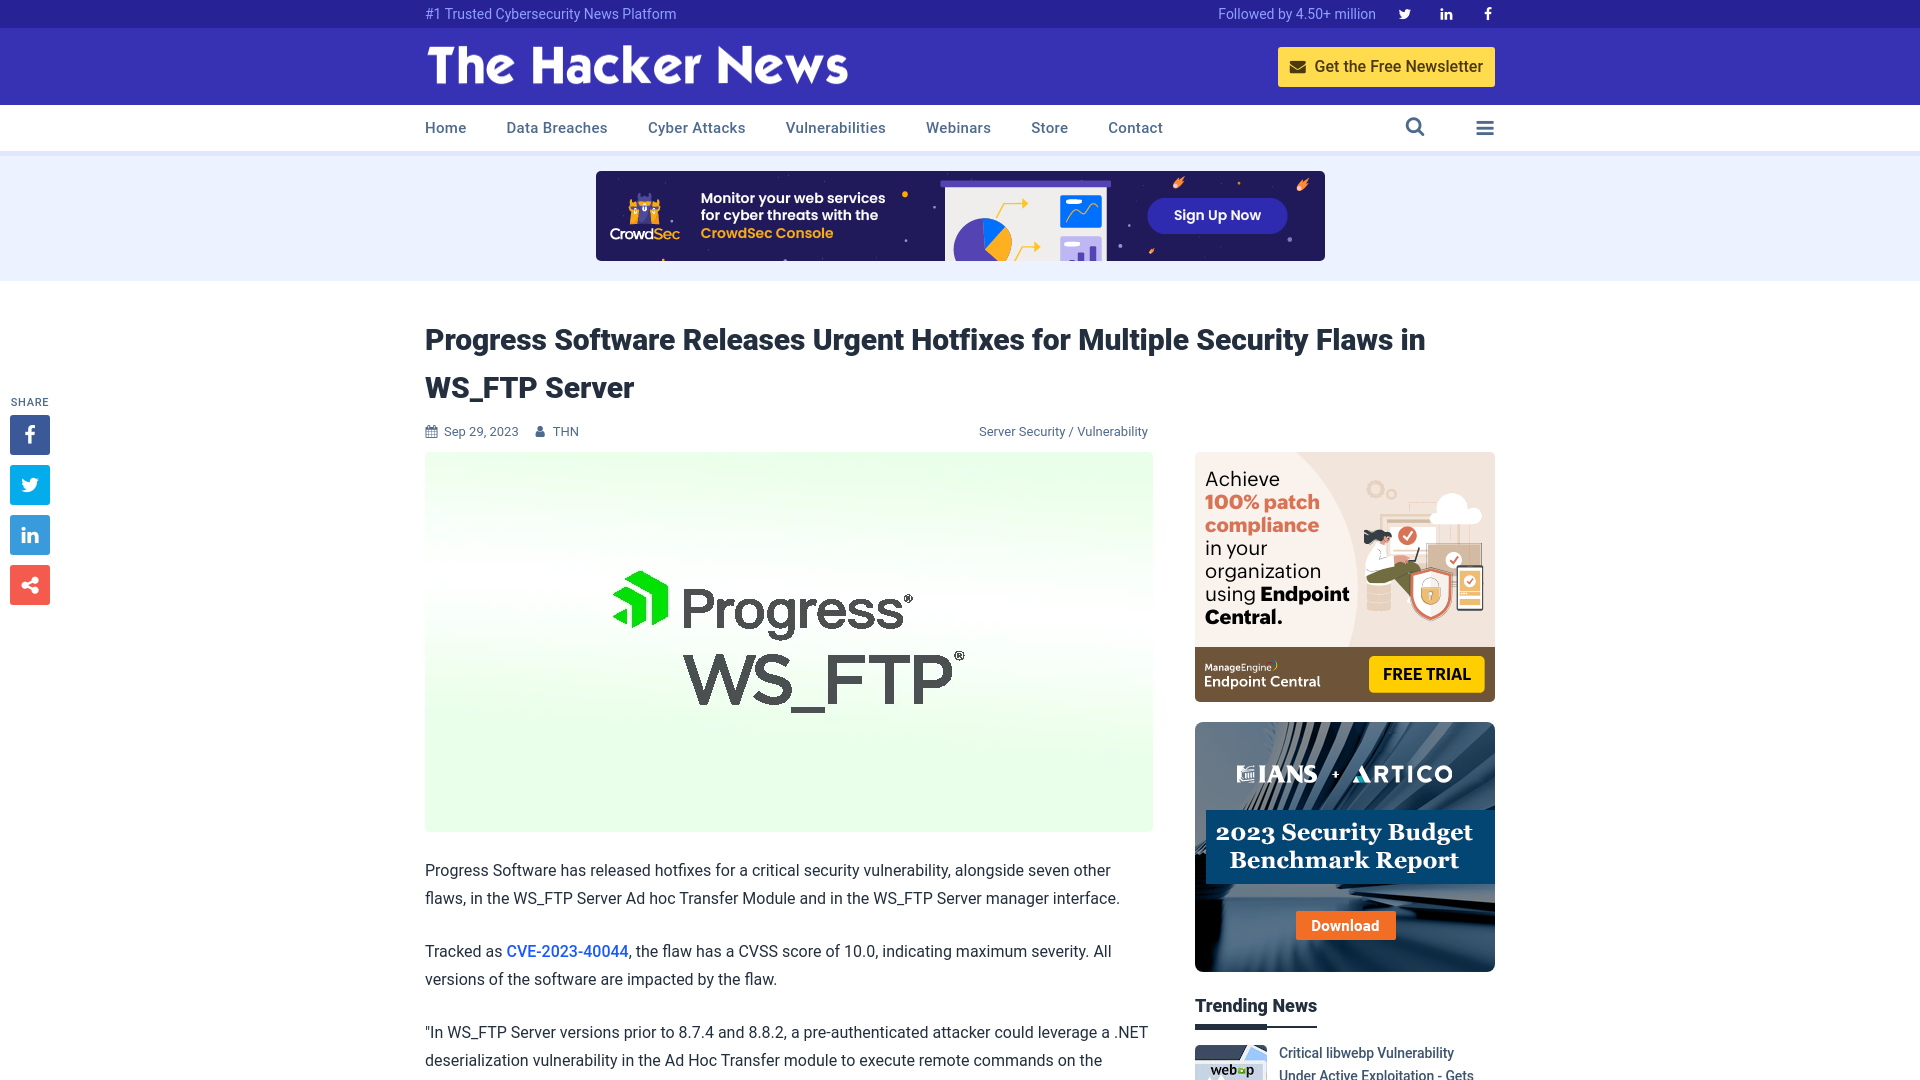
Task: Click the Download report button
Action: pos(1345,924)
